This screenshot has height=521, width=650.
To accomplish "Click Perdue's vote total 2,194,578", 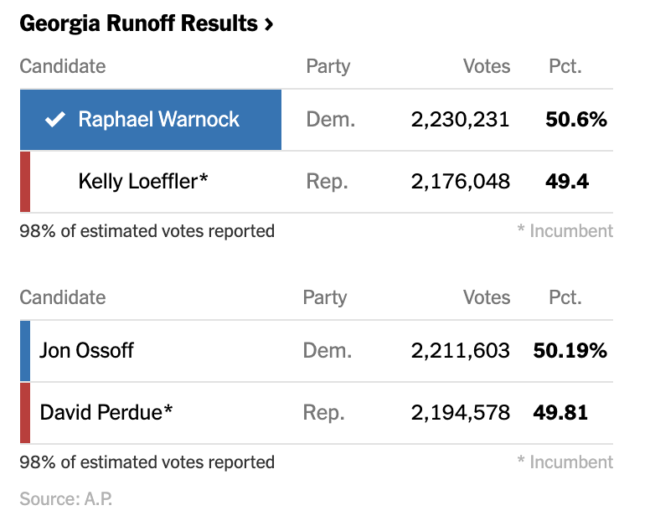I will pyautogui.click(x=460, y=412).
